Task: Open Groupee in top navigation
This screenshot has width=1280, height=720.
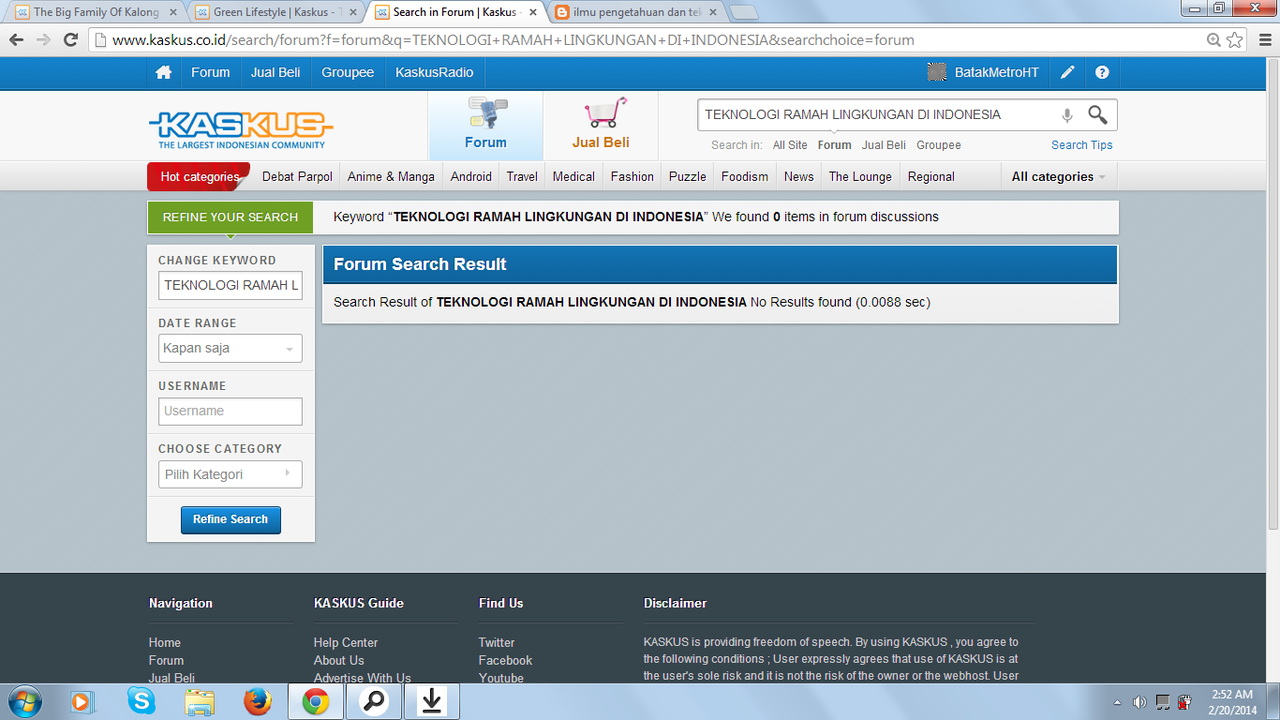Action: (348, 73)
